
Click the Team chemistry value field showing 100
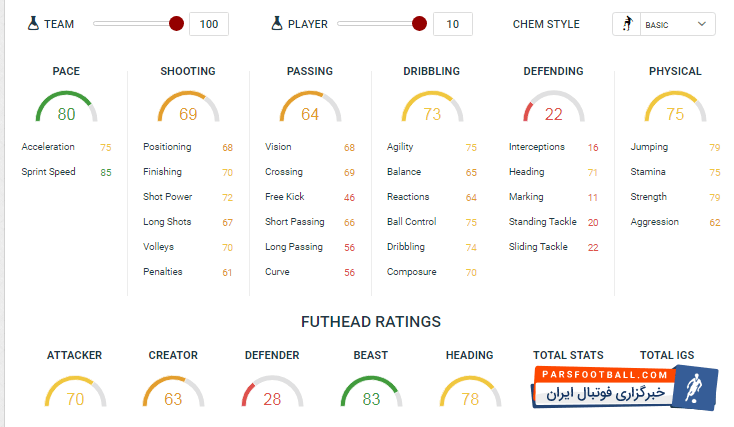[x=209, y=24]
